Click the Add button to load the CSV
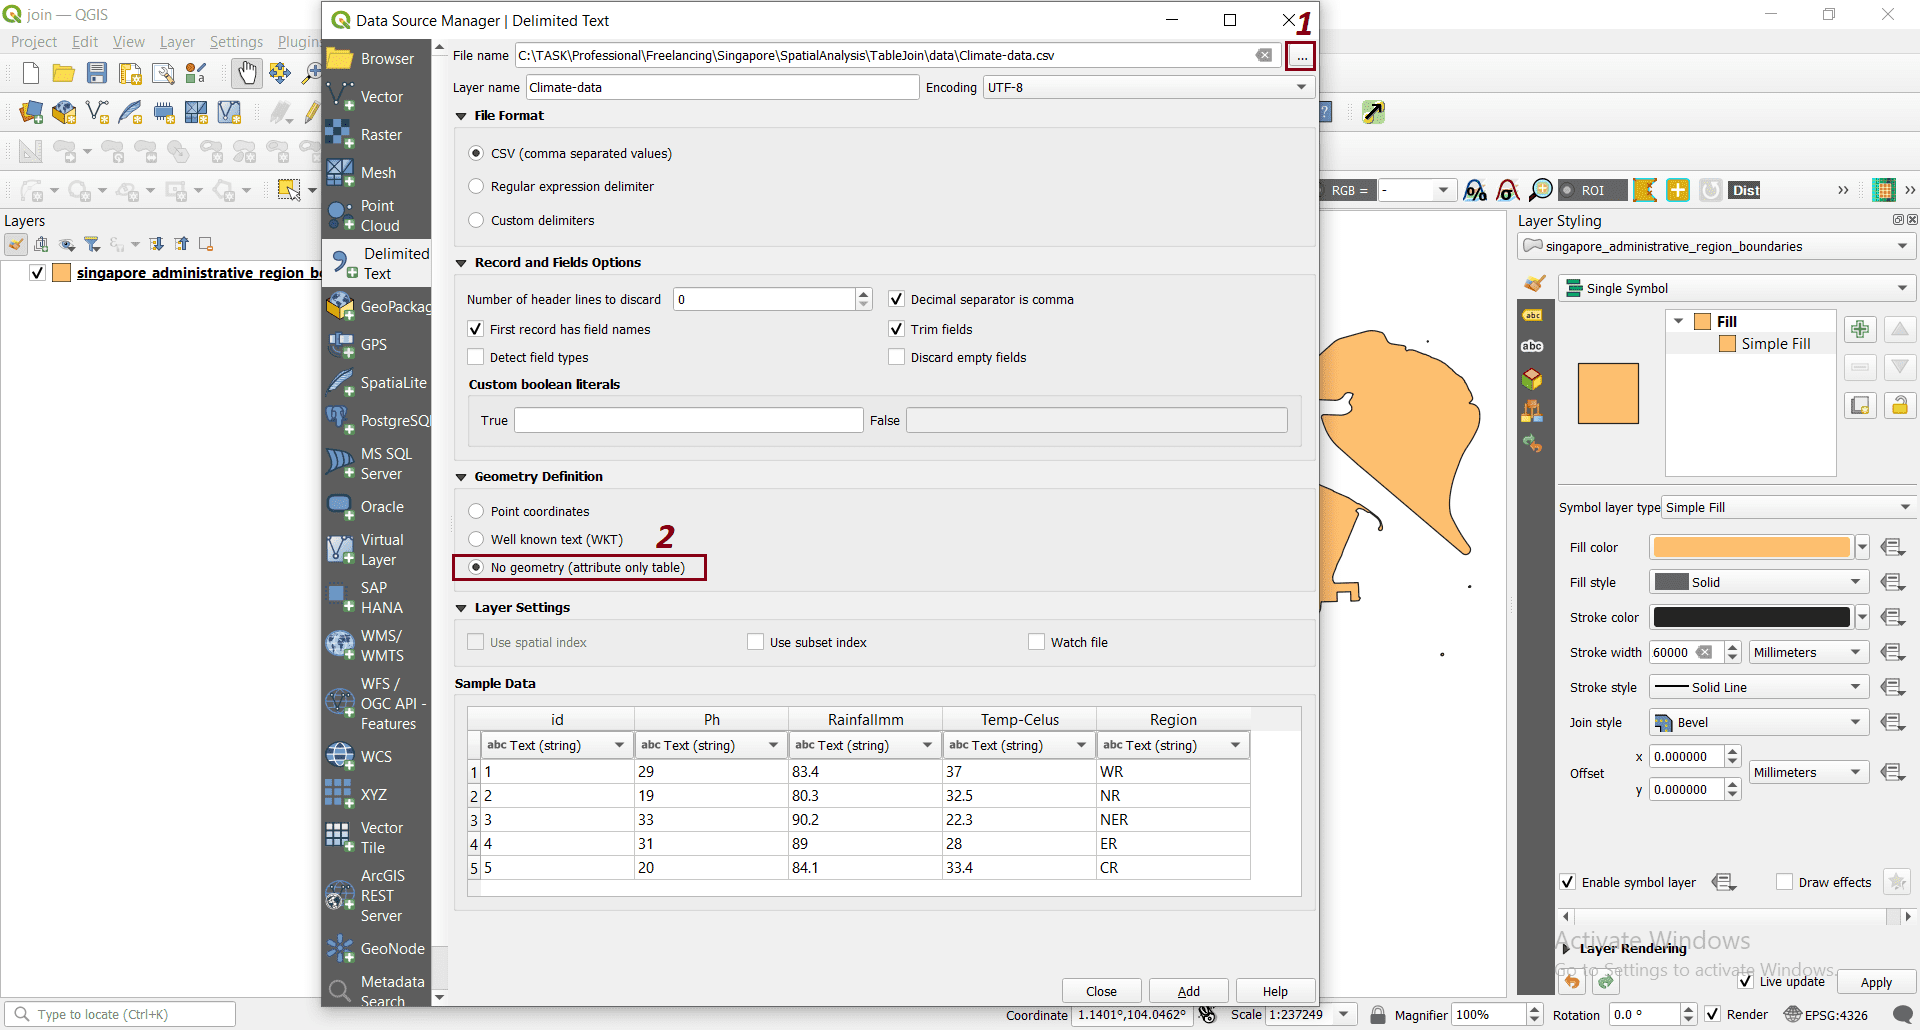Image resolution: width=1920 pixels, height=1030 pixels. click(1188, 990)
